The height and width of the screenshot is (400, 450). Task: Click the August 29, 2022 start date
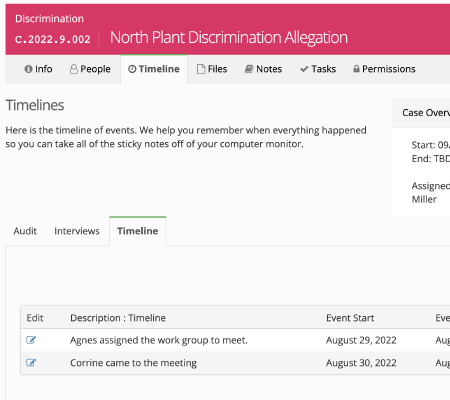click(x=361, y=340)
